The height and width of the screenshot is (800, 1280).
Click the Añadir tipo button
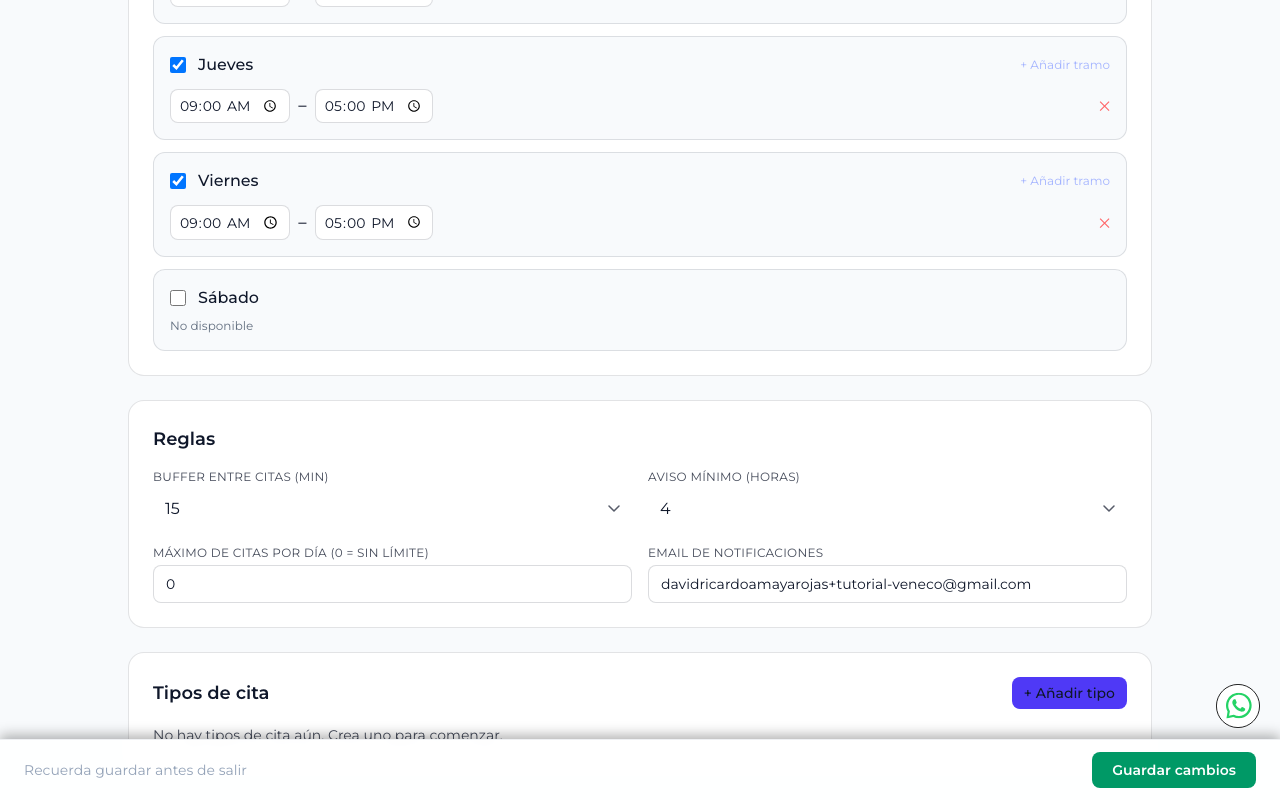(x=1069, y=693)
